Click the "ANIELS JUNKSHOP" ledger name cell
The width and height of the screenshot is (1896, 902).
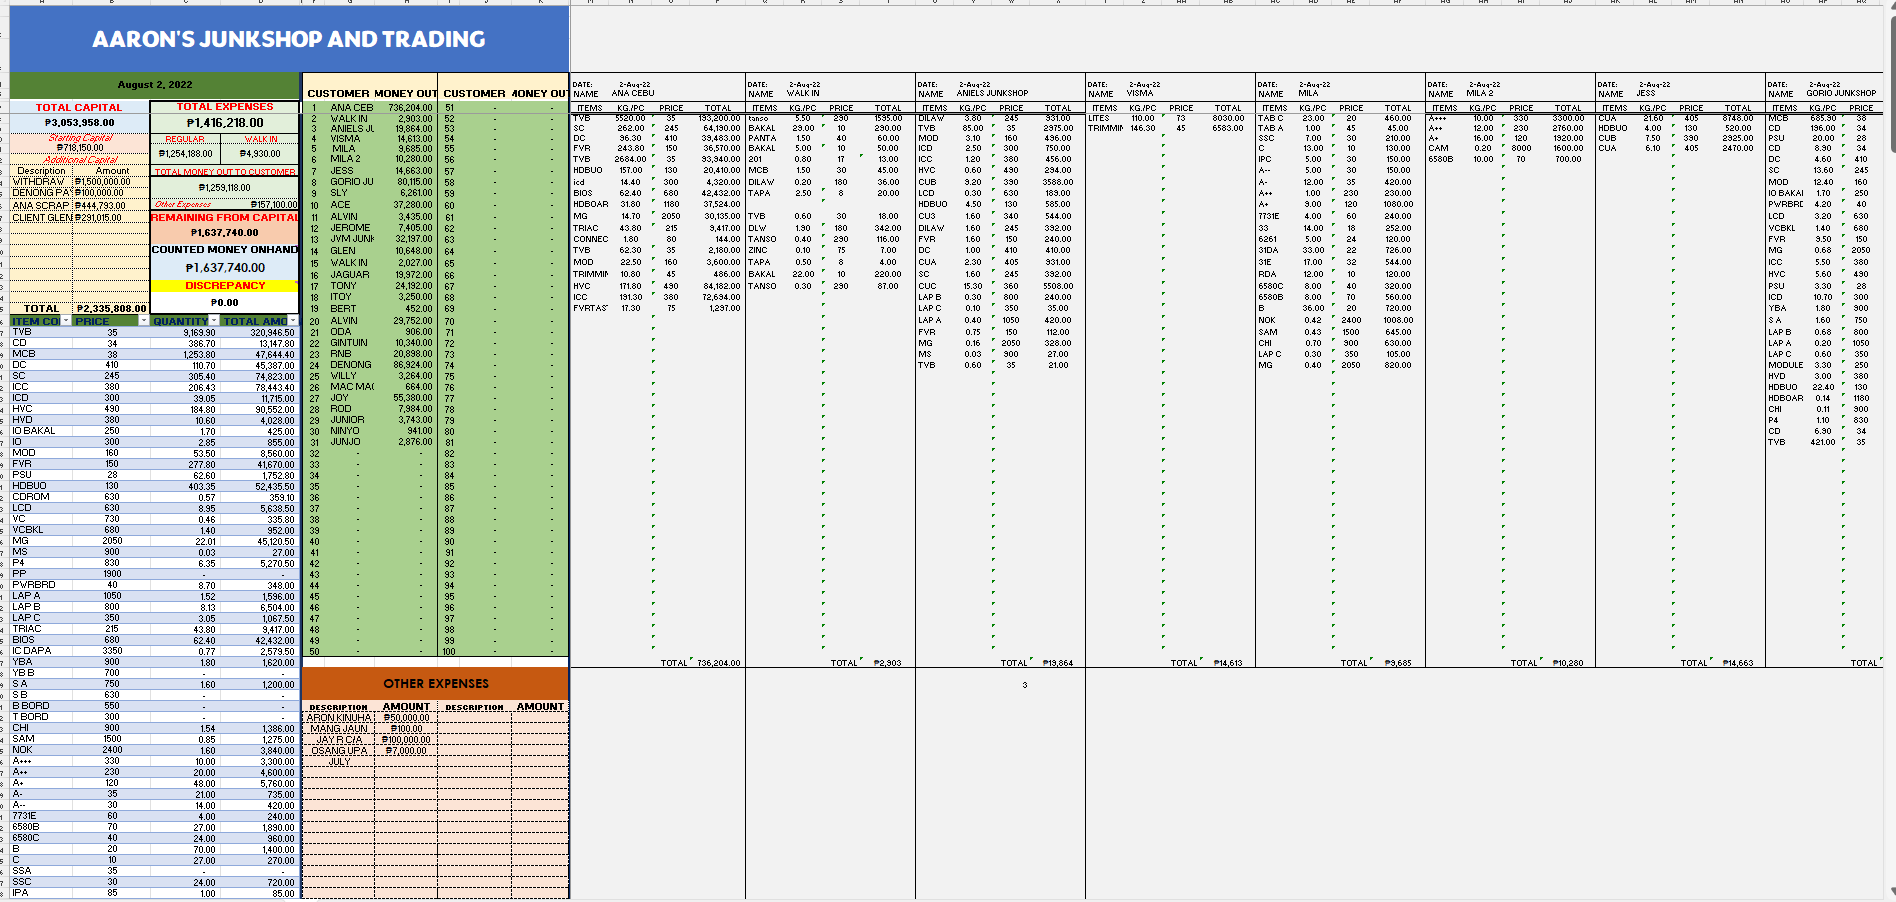pyautogui.click(x=993, y=94)
